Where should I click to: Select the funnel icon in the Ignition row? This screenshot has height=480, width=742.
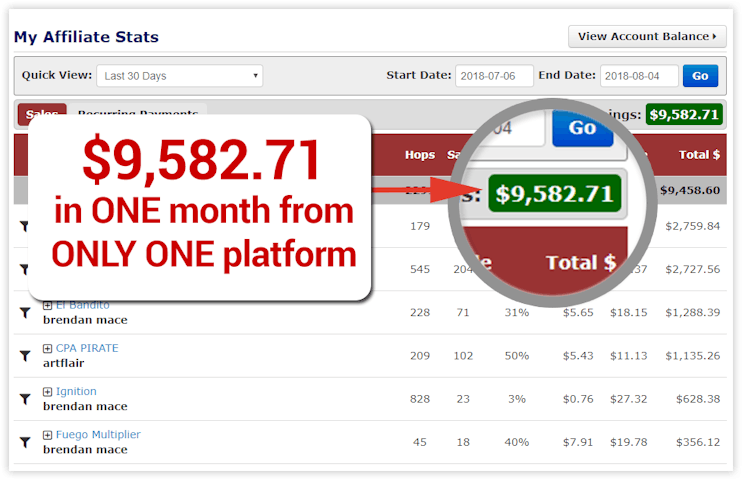click(25, 399)
